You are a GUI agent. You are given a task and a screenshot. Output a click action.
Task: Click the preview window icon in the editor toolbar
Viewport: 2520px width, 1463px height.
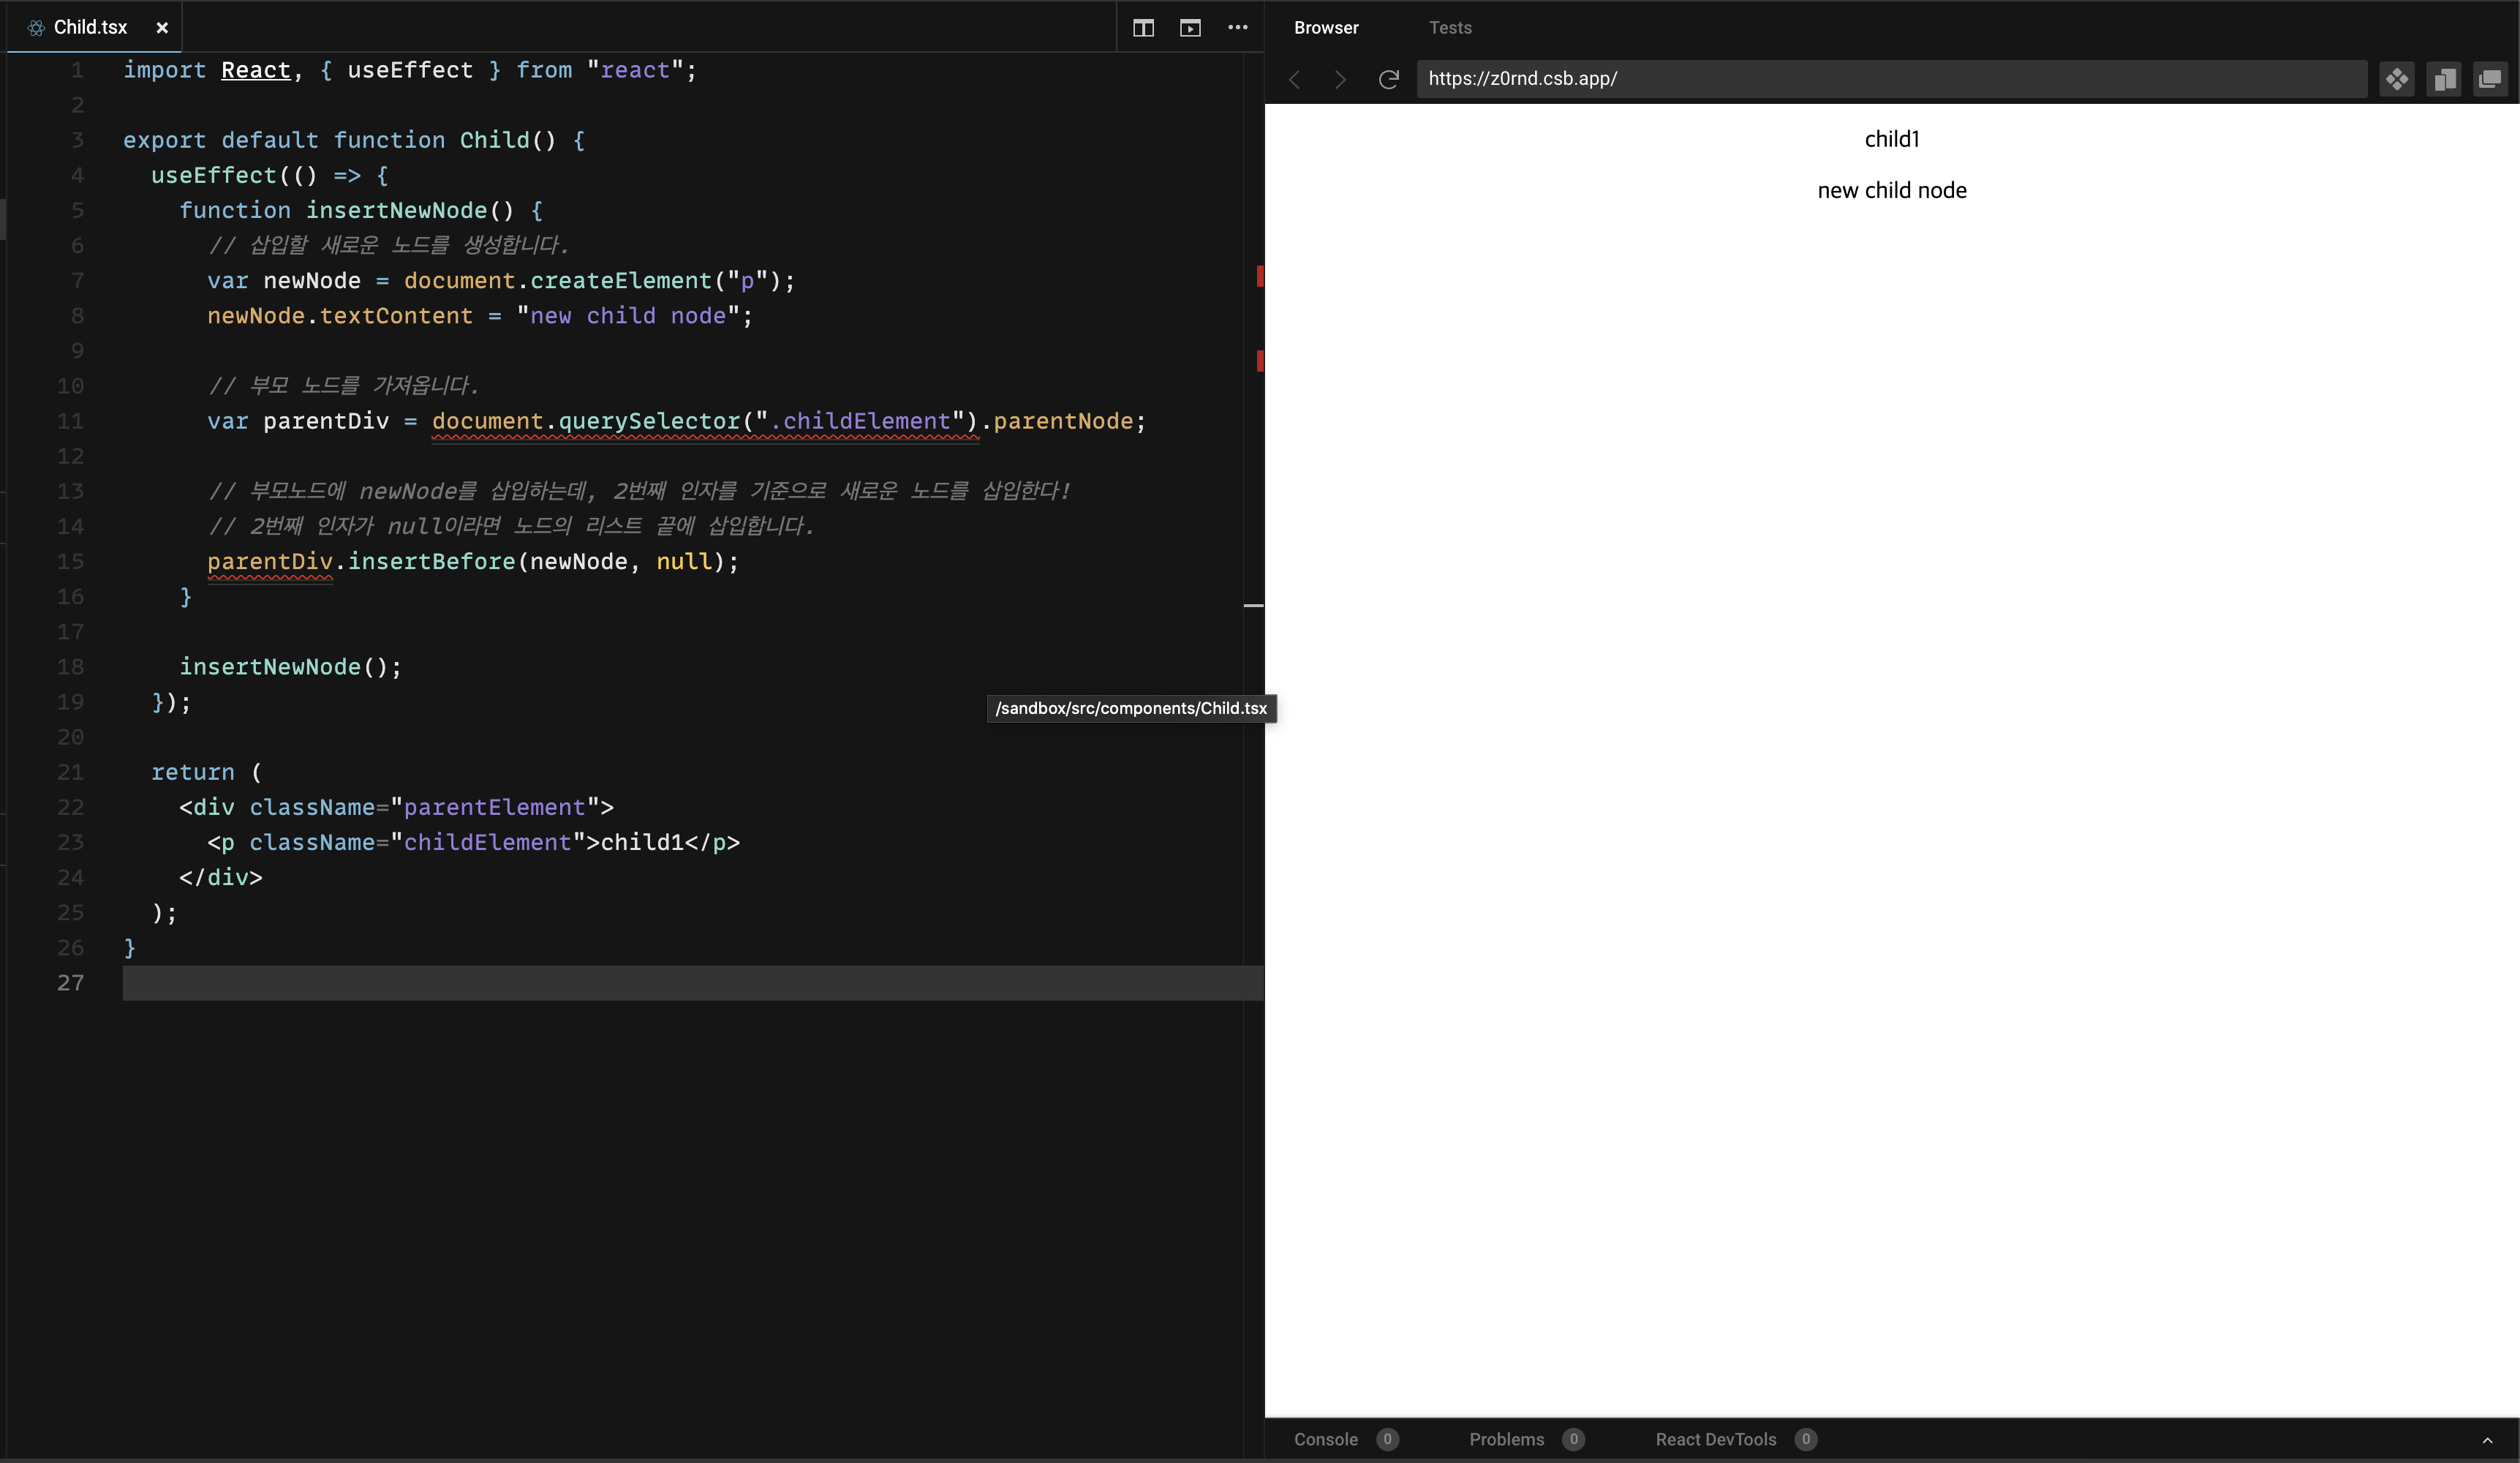tap(1190, 28)
